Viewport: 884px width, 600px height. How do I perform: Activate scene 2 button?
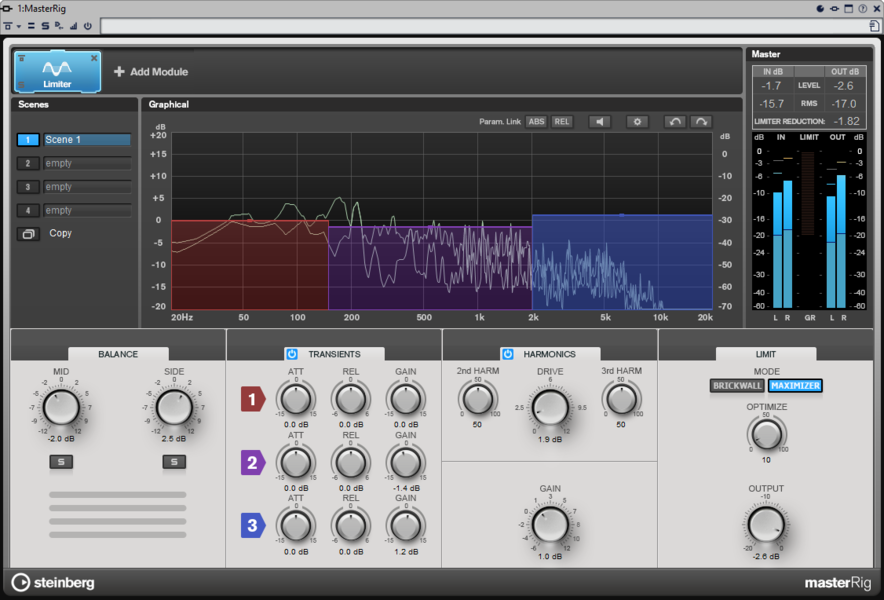(28, 164)
